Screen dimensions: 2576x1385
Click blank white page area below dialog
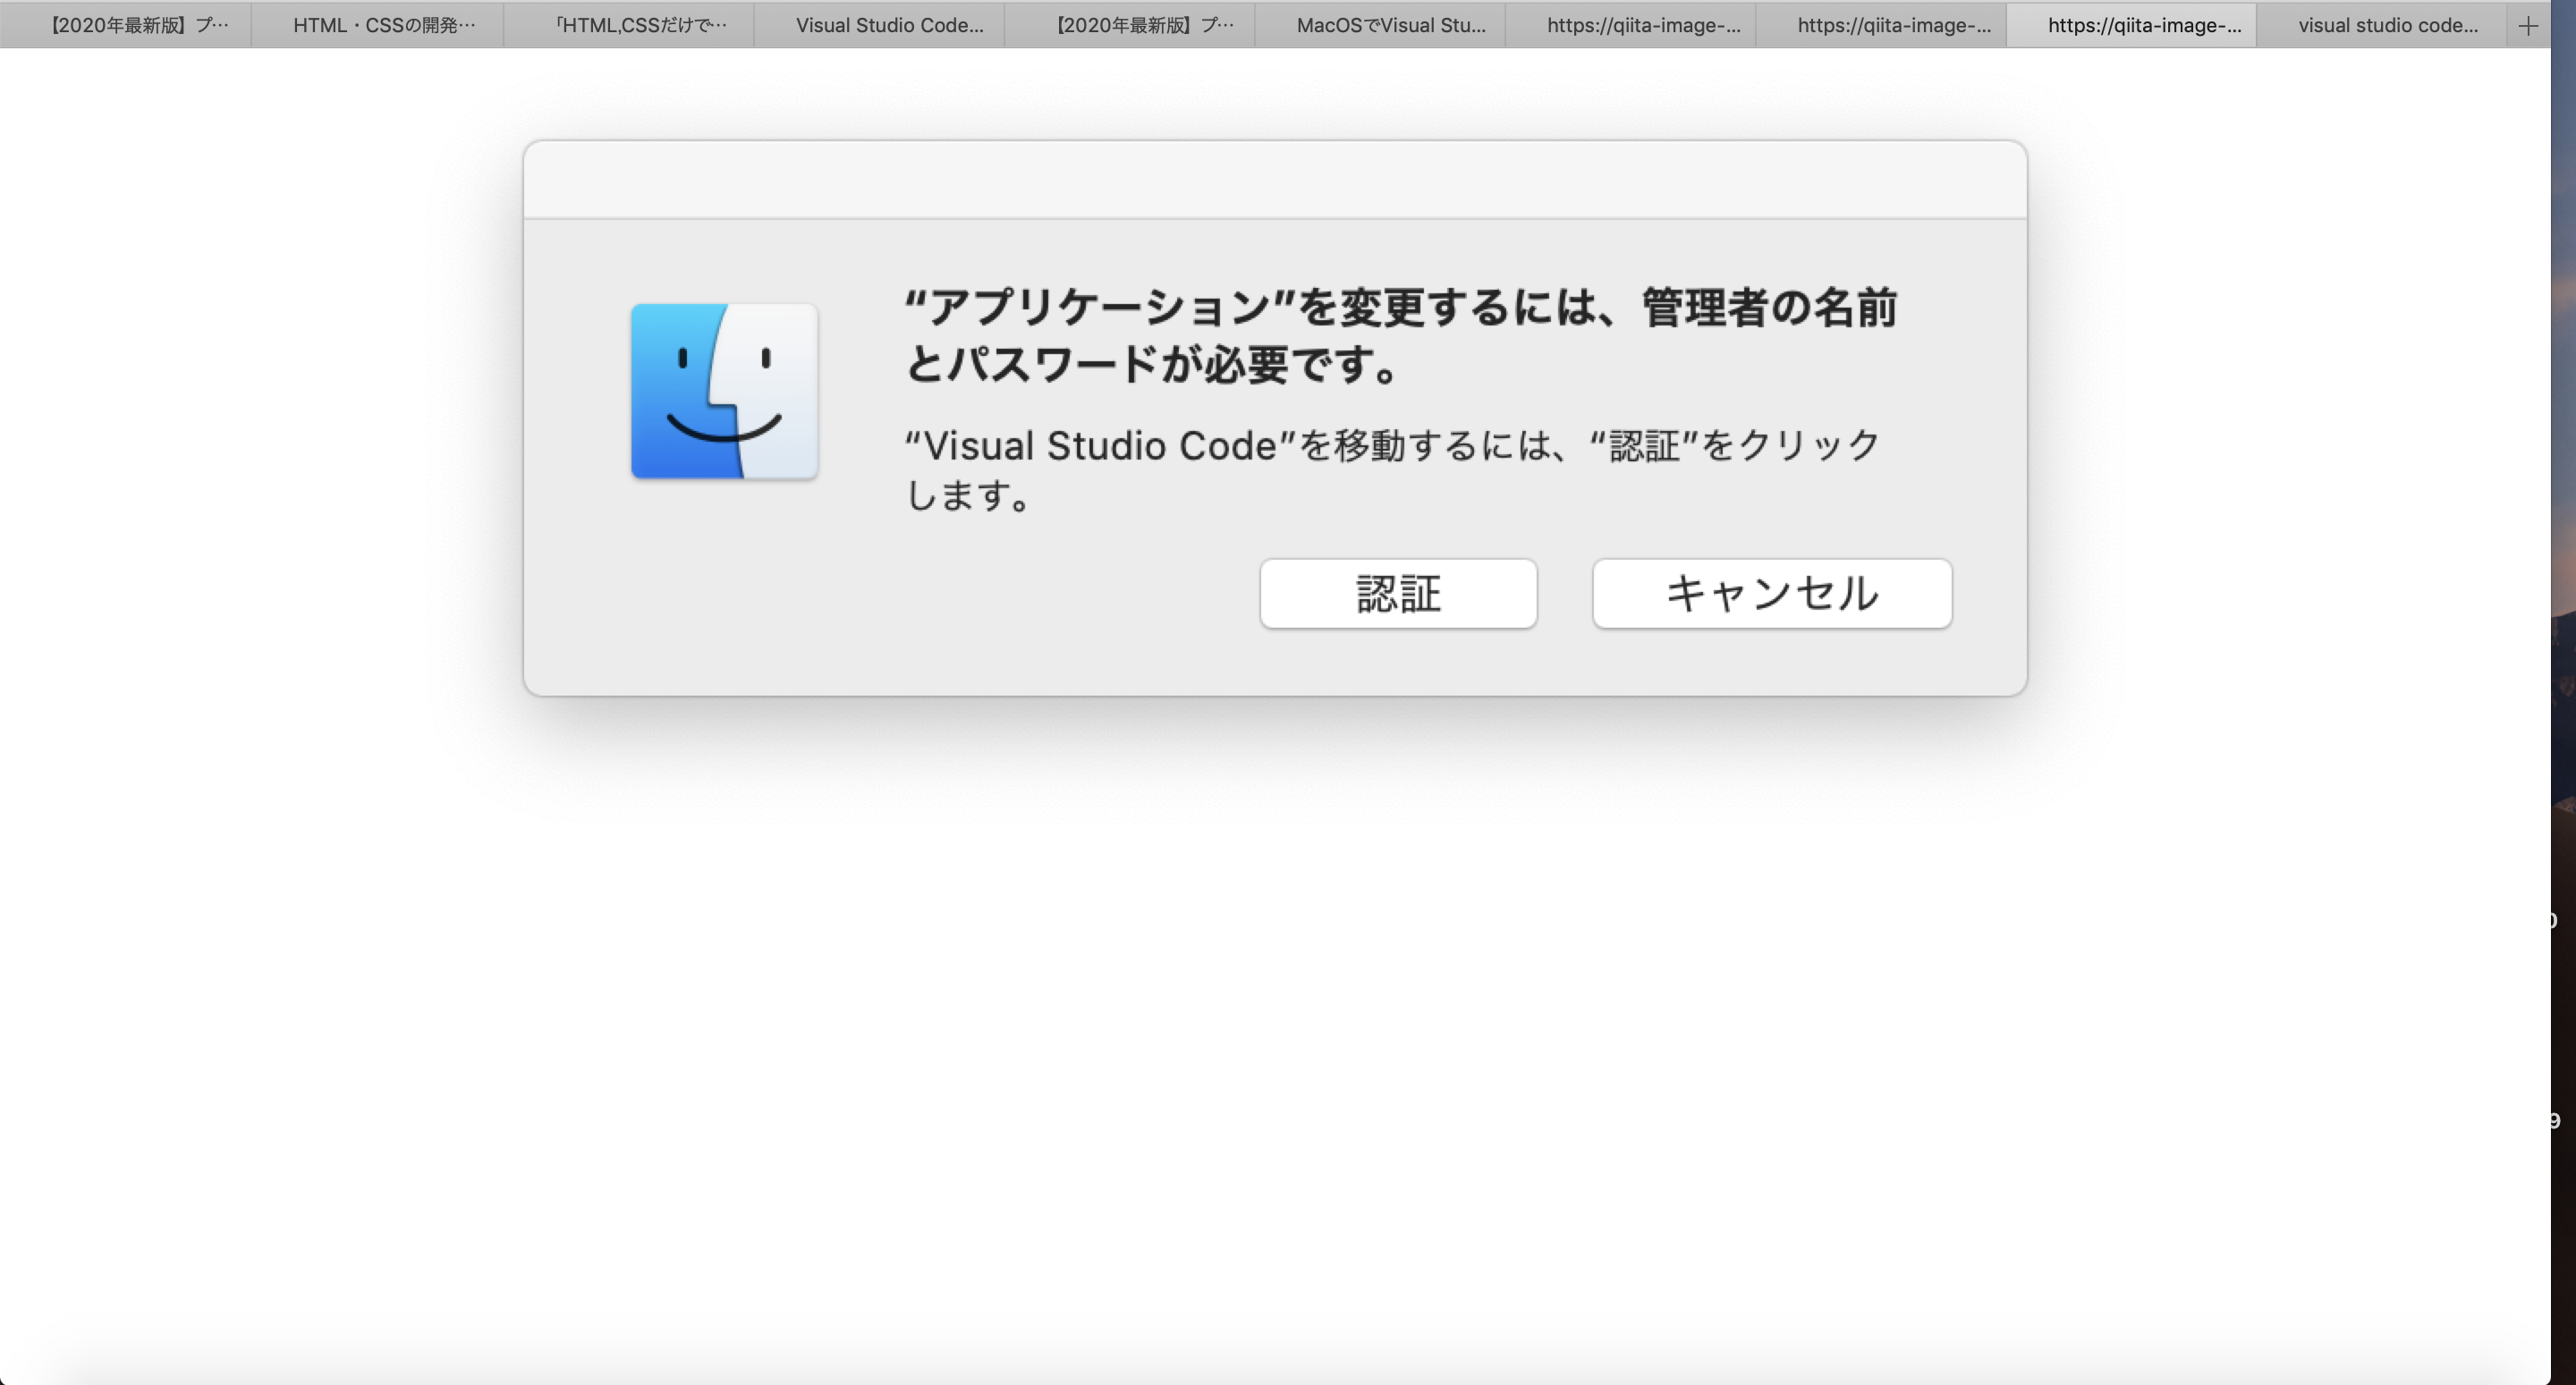(1274, 1000)
